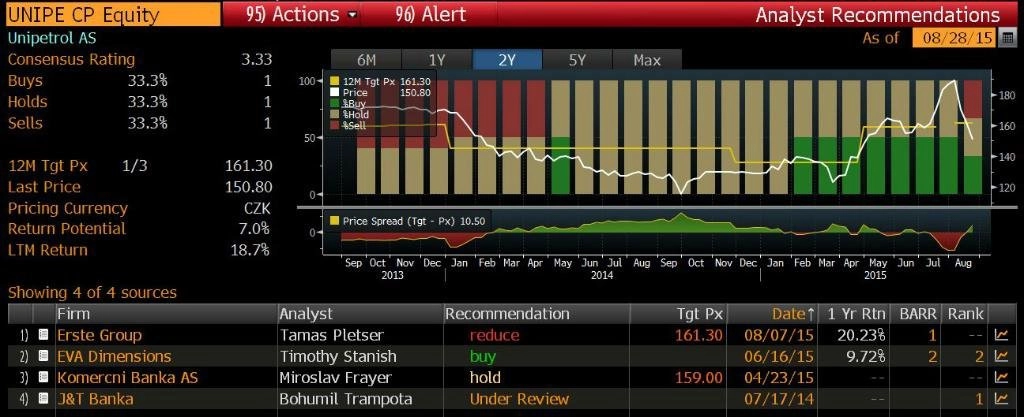Click the green buy recommendation cell

click(x=483, y=357)
